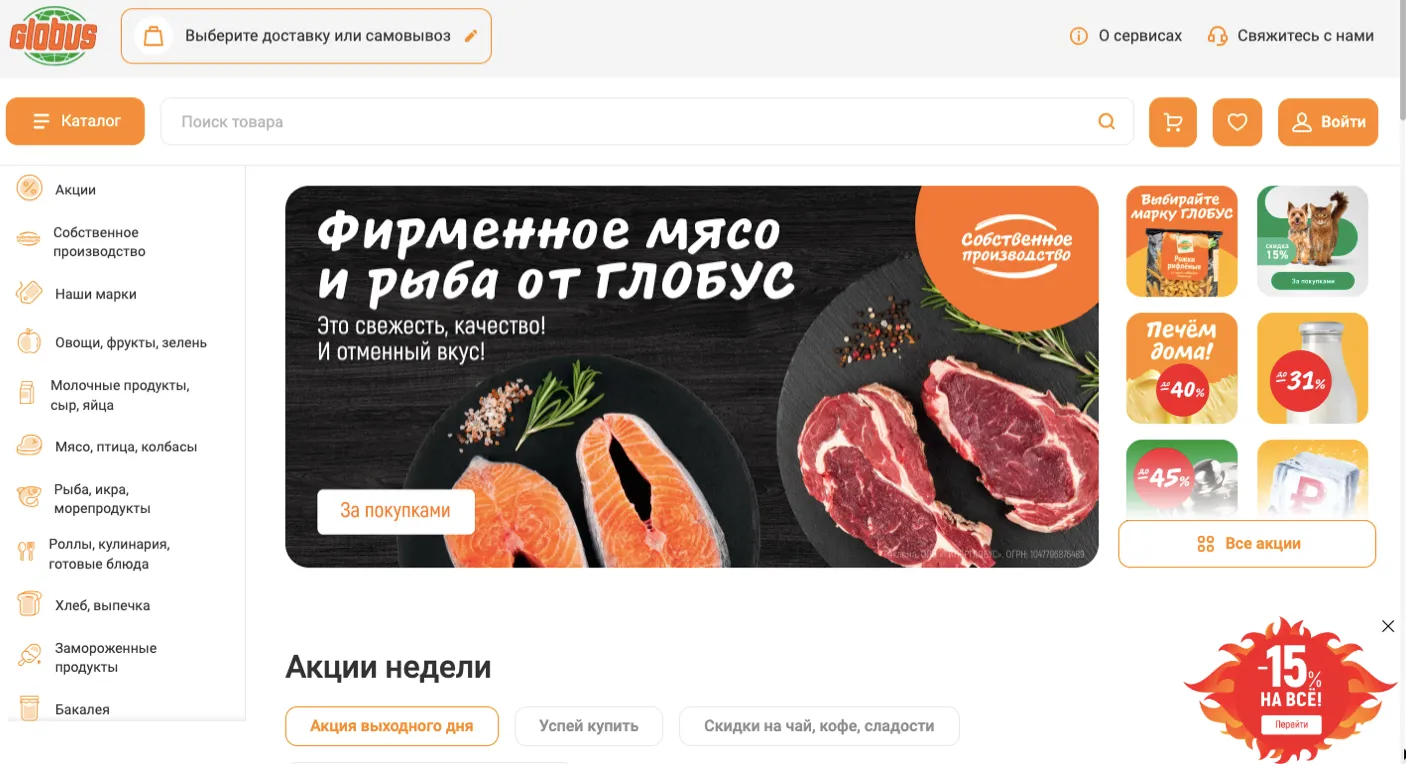Viewport: 1406px width, 764px height.
Task: Click the Войти login button
Action: 1328,122
